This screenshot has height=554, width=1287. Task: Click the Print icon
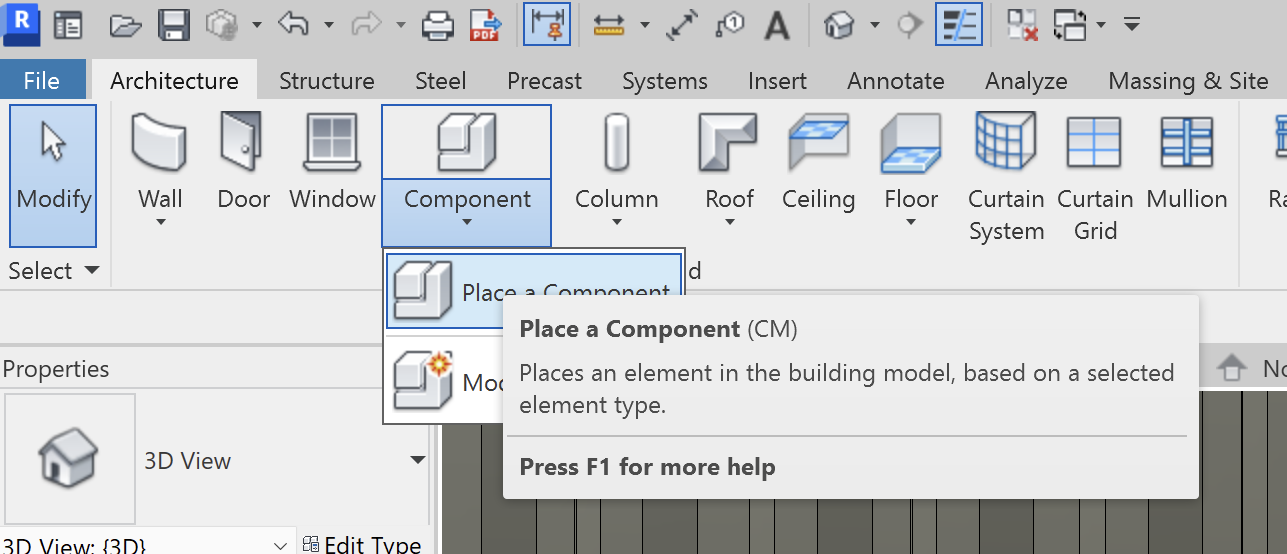pyautogui.click(x=438, y=25)
